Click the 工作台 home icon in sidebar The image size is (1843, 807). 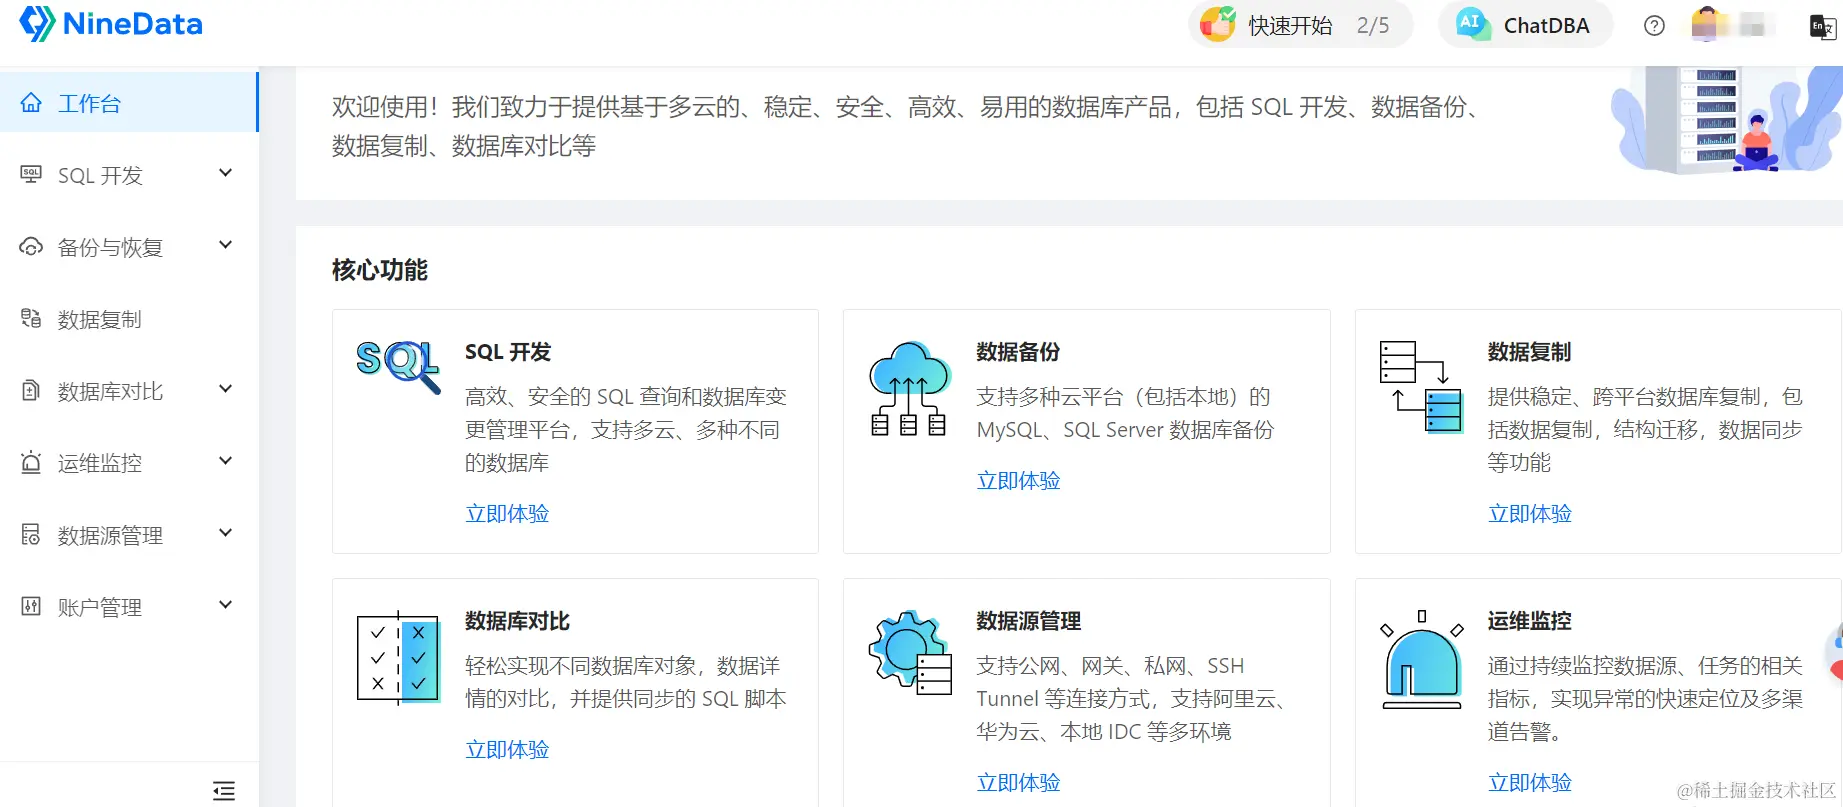(31, 103)
